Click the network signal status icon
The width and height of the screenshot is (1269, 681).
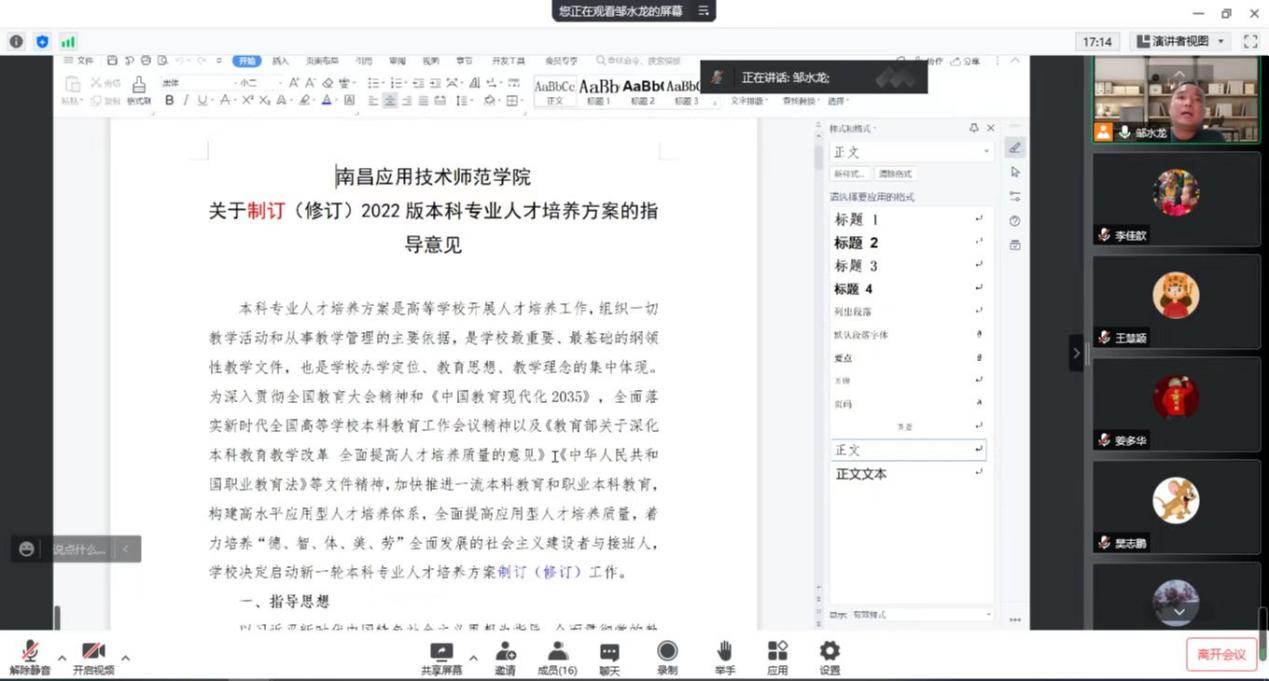click(68, 42)
